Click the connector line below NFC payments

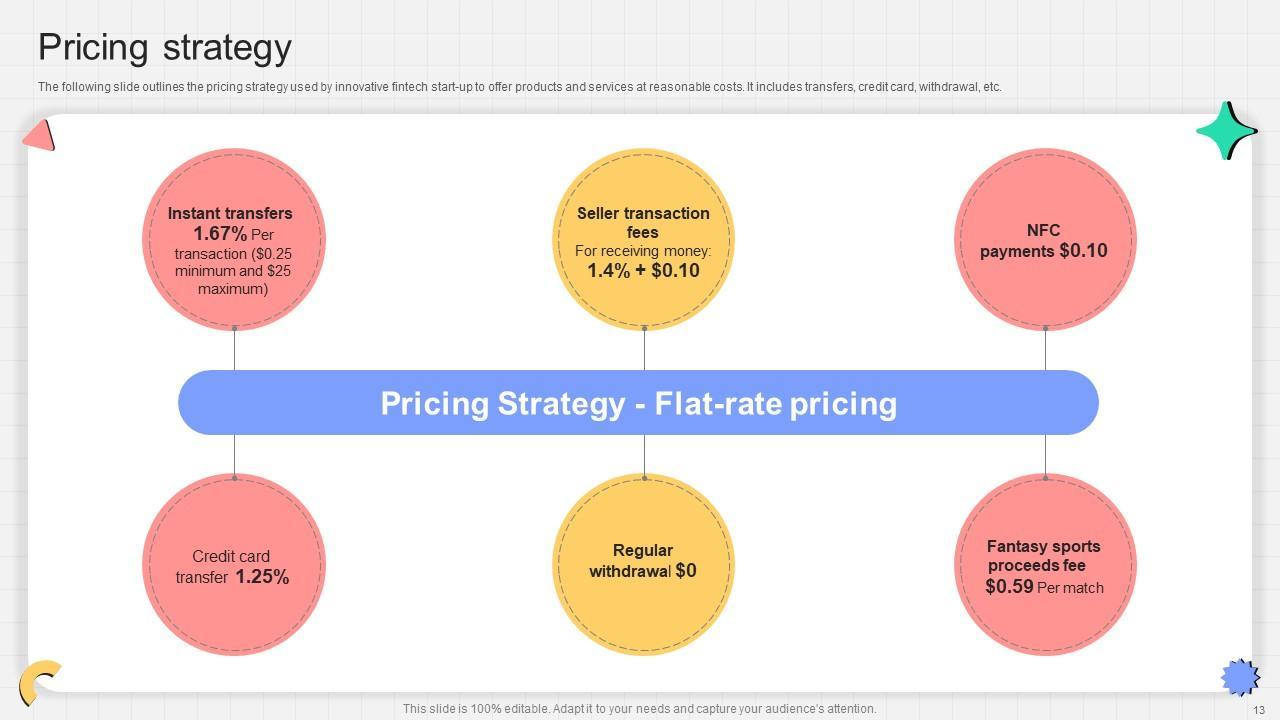tap(1045, 349)
